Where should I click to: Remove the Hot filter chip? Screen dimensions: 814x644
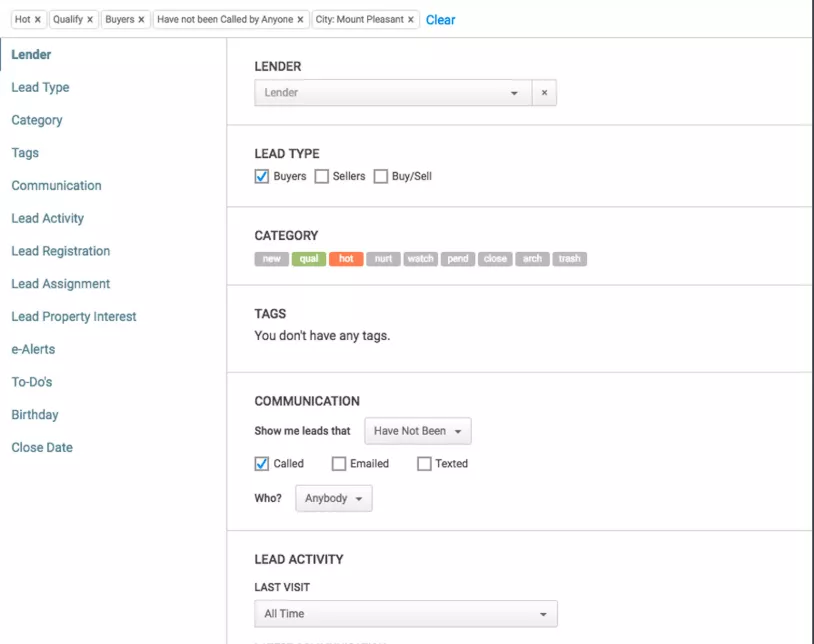[x=38, y=19]
